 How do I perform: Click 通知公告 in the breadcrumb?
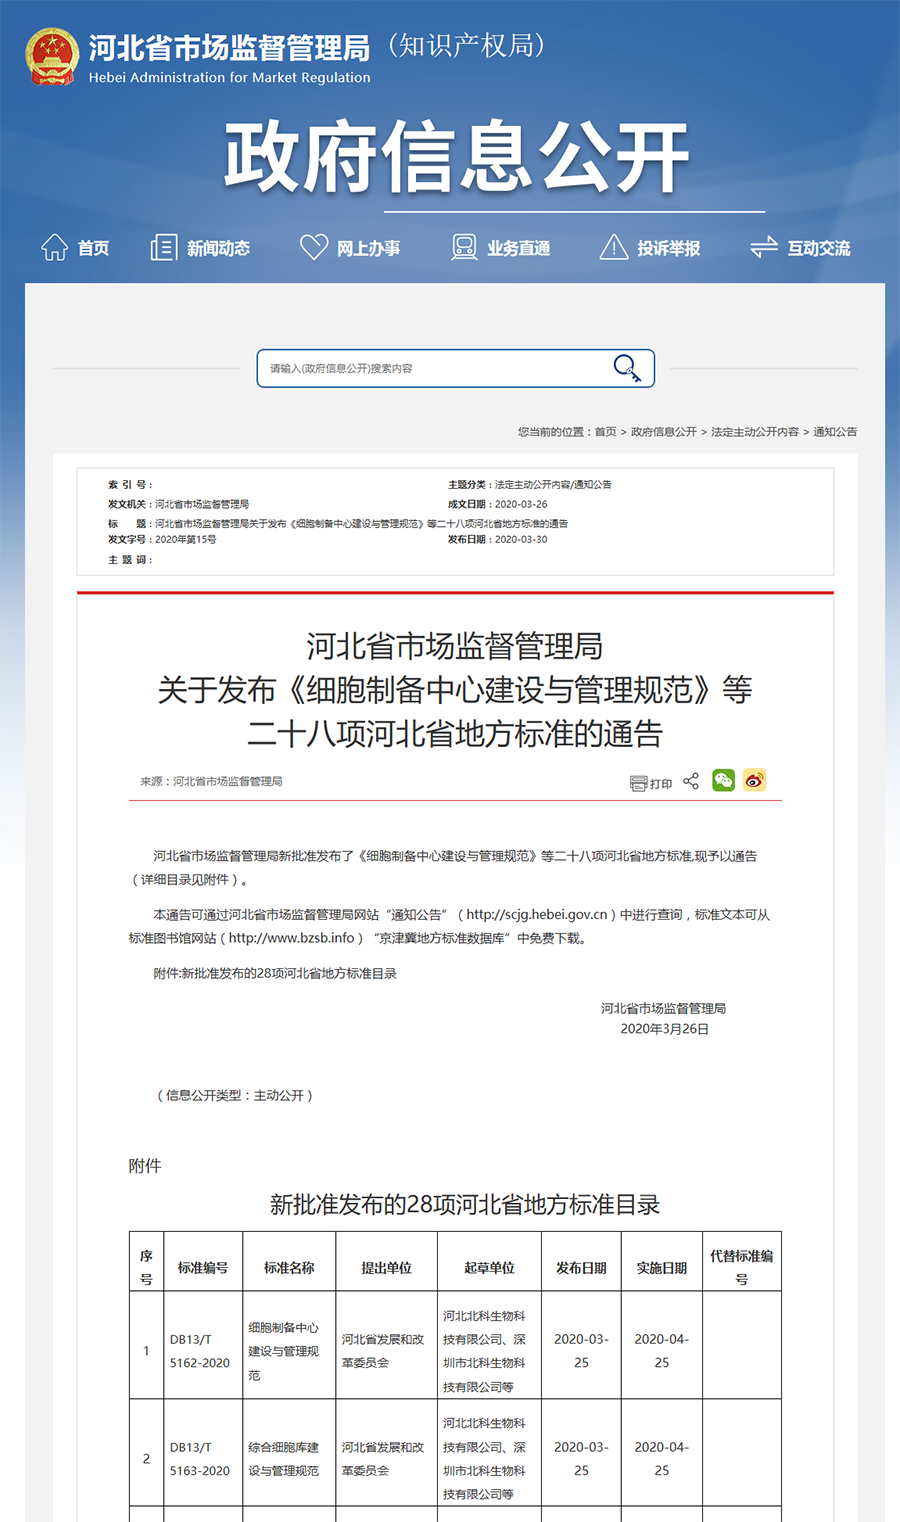[835, 432]
